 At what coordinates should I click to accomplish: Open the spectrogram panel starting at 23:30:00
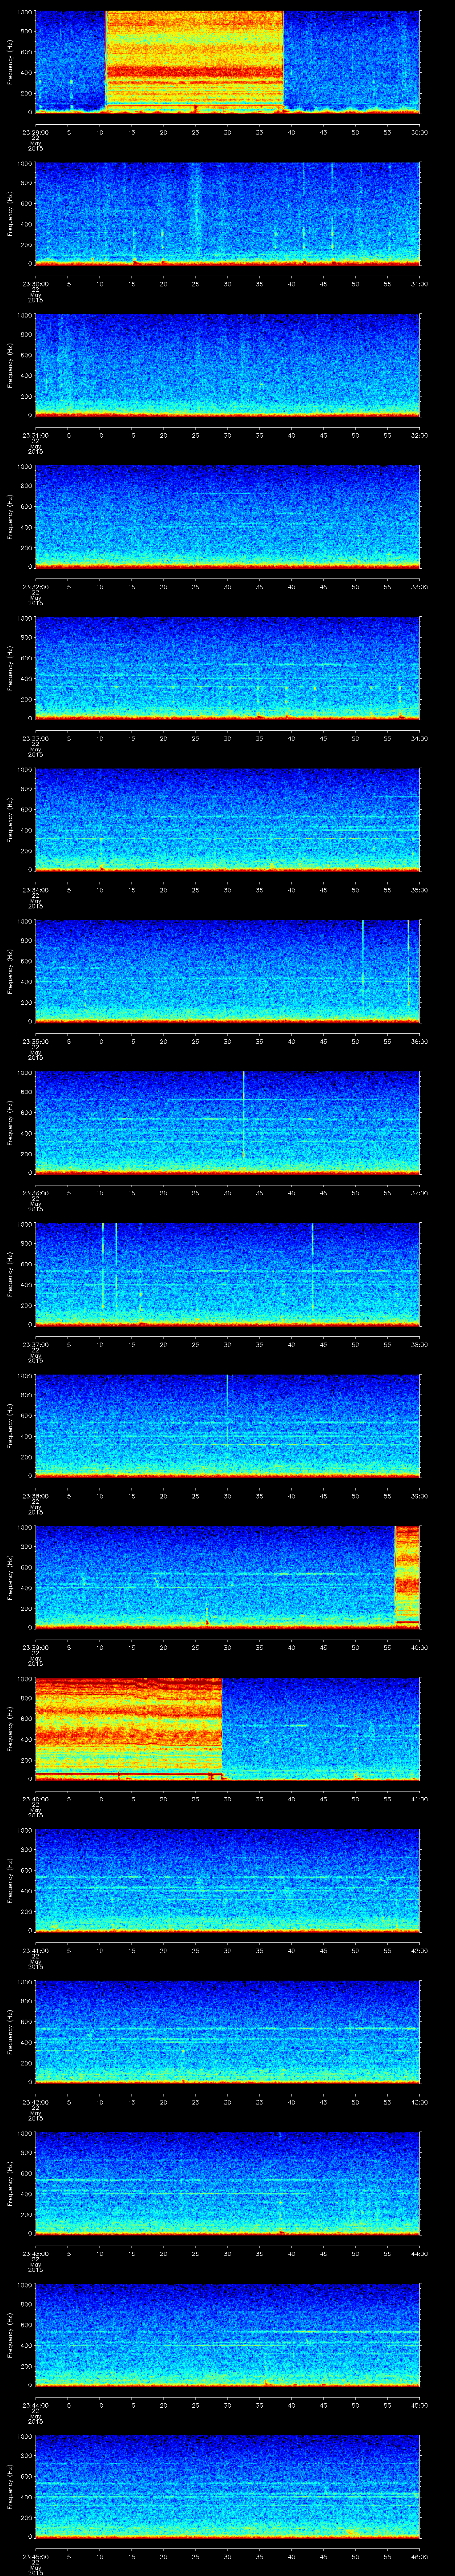pos(227,213)
